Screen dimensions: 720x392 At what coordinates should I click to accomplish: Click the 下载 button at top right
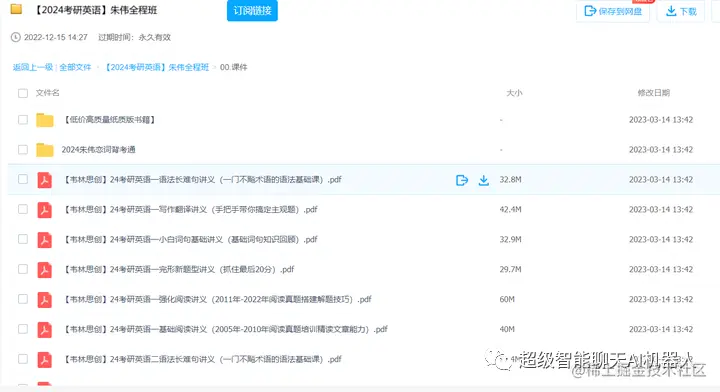coord(681,11)
